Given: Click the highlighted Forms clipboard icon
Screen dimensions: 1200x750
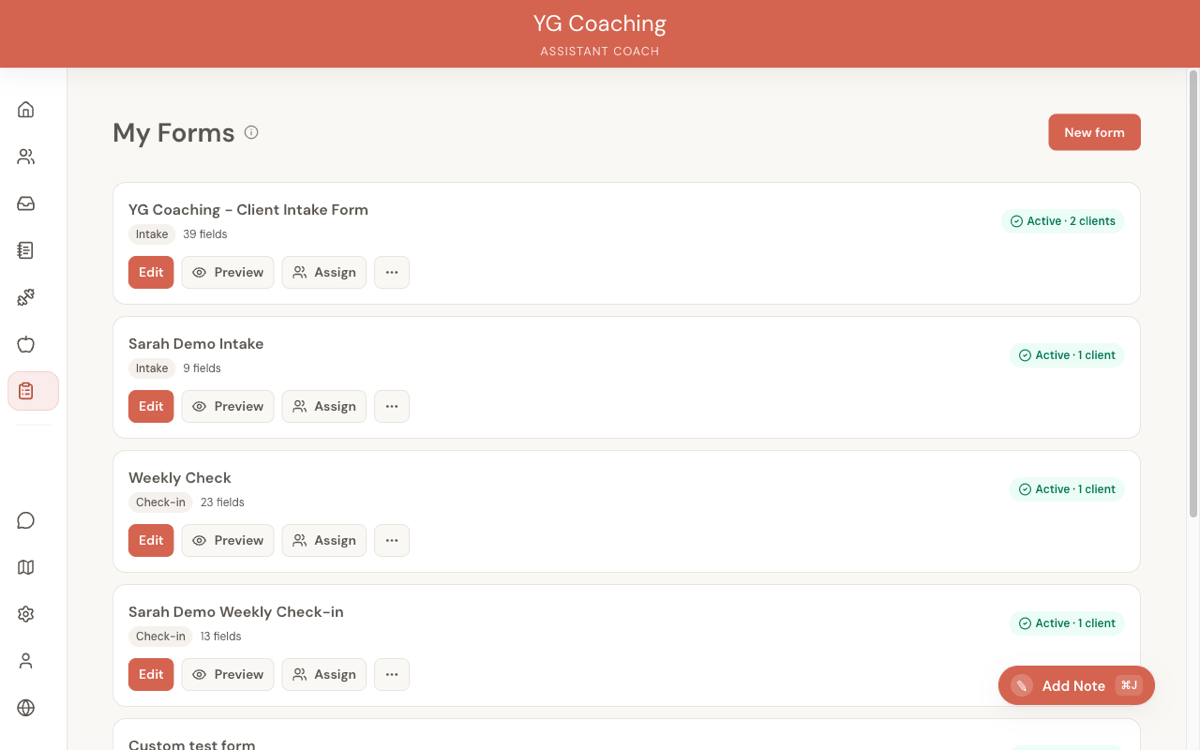Looking at the screenshot, I should click(x=25, y=391).
